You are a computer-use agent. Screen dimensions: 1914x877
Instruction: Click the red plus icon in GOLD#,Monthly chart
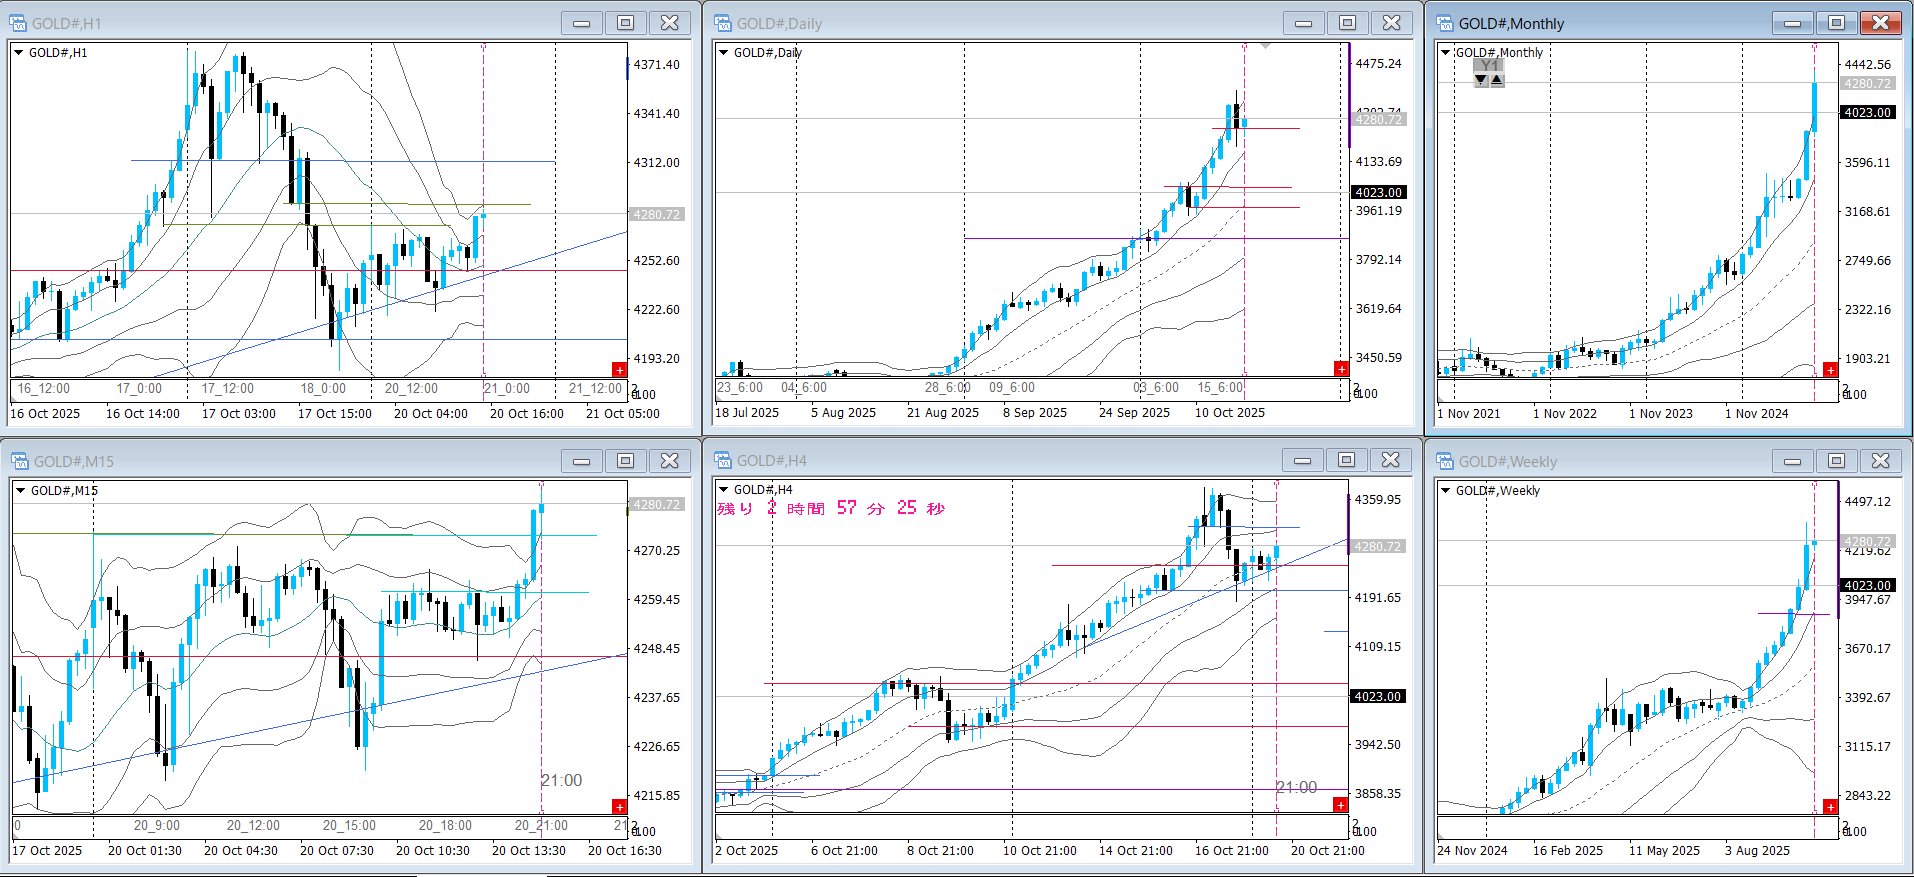pyautogui.click(x=1830, y=370)
